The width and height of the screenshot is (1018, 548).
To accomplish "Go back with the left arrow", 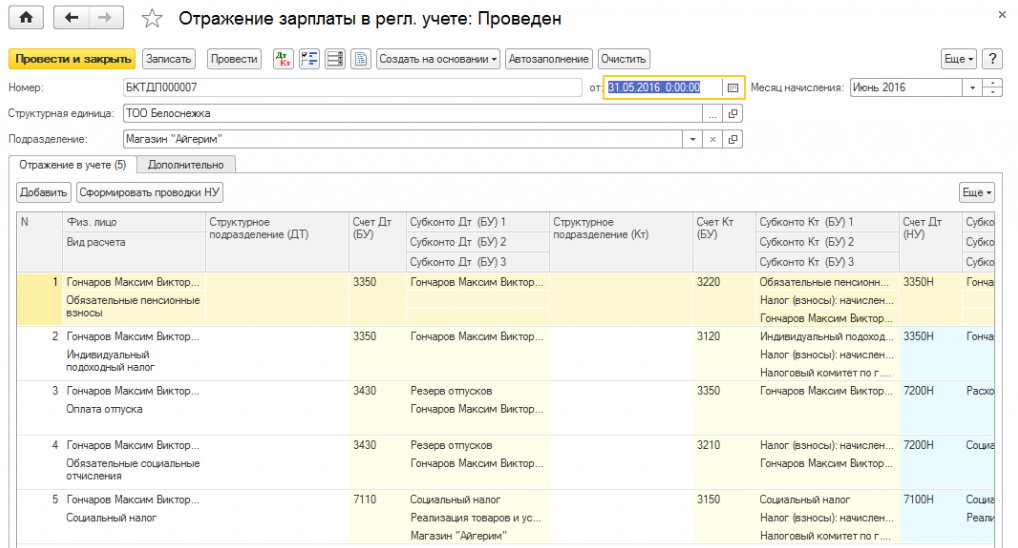I will click(71, 18).
